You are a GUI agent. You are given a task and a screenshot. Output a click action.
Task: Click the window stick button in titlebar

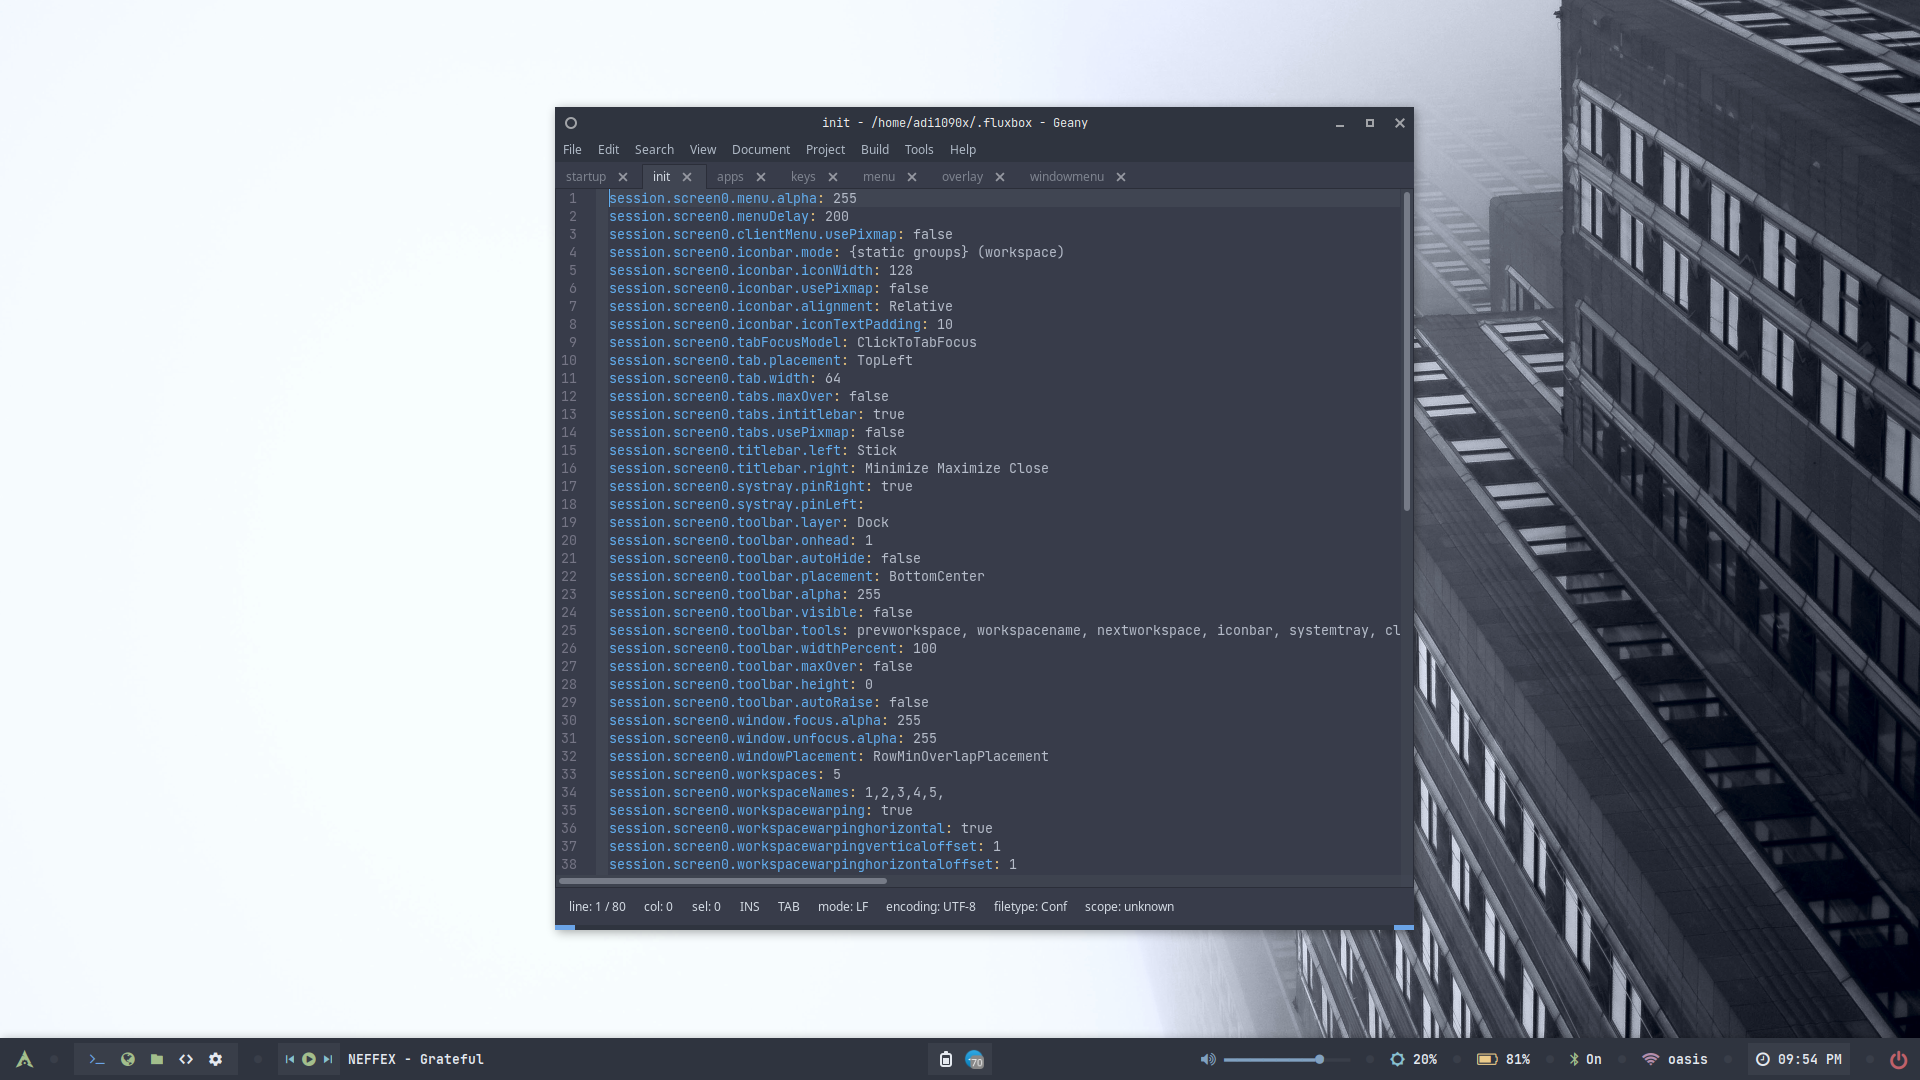coord(571,123)
